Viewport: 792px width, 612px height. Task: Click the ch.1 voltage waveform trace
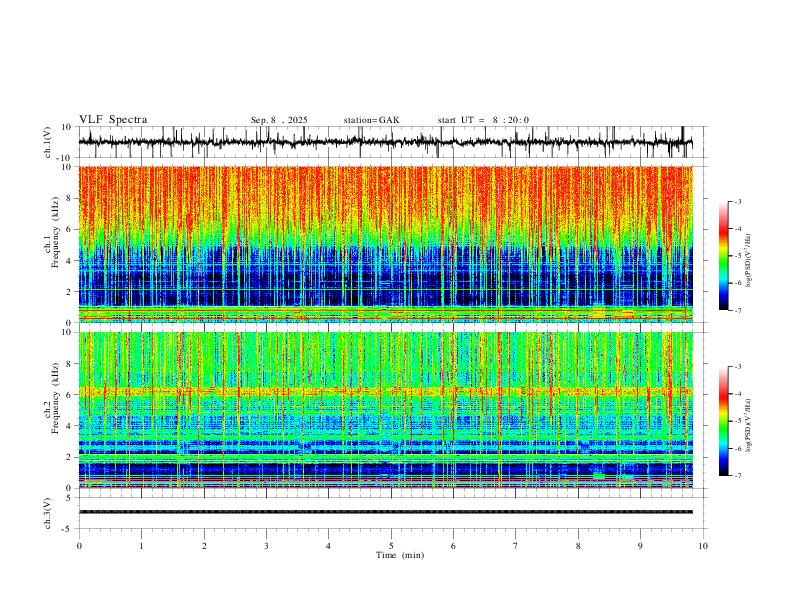pos(385,142)
